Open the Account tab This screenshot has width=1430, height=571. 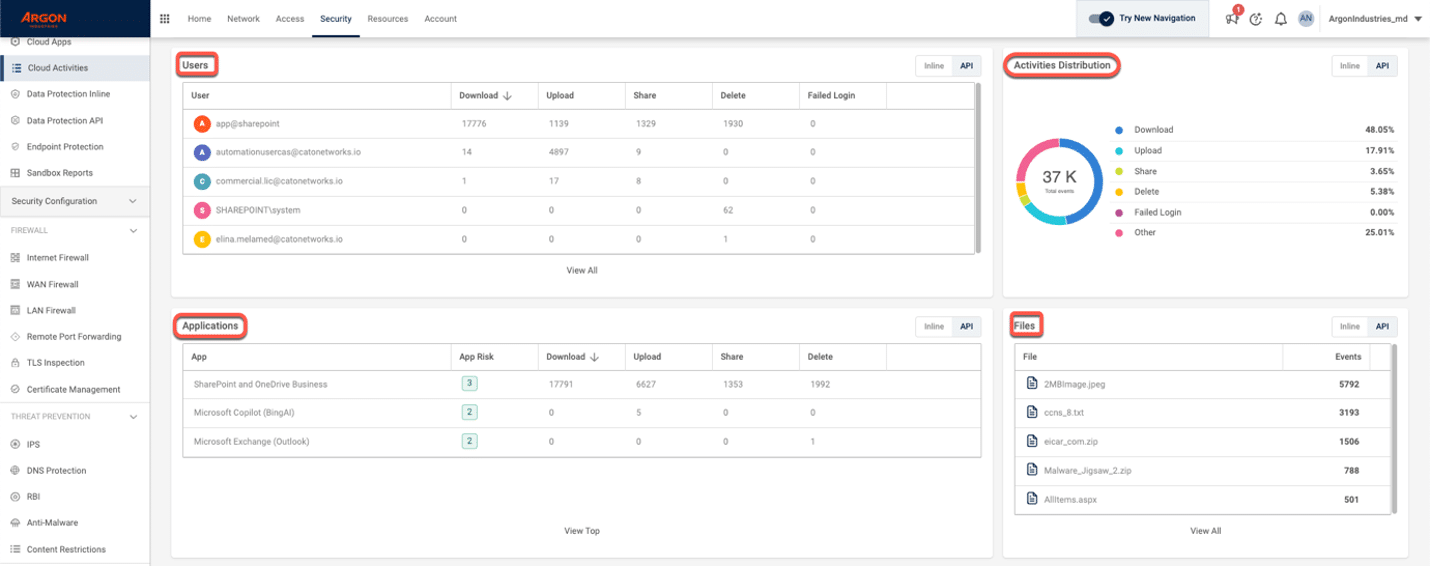440,19
